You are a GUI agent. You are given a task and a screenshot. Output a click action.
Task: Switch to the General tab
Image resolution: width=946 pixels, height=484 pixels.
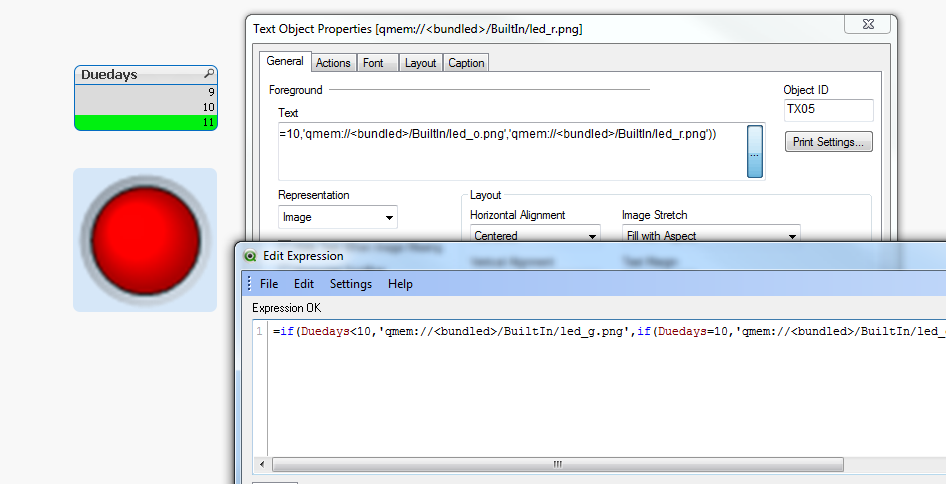[x=285, y=61]
